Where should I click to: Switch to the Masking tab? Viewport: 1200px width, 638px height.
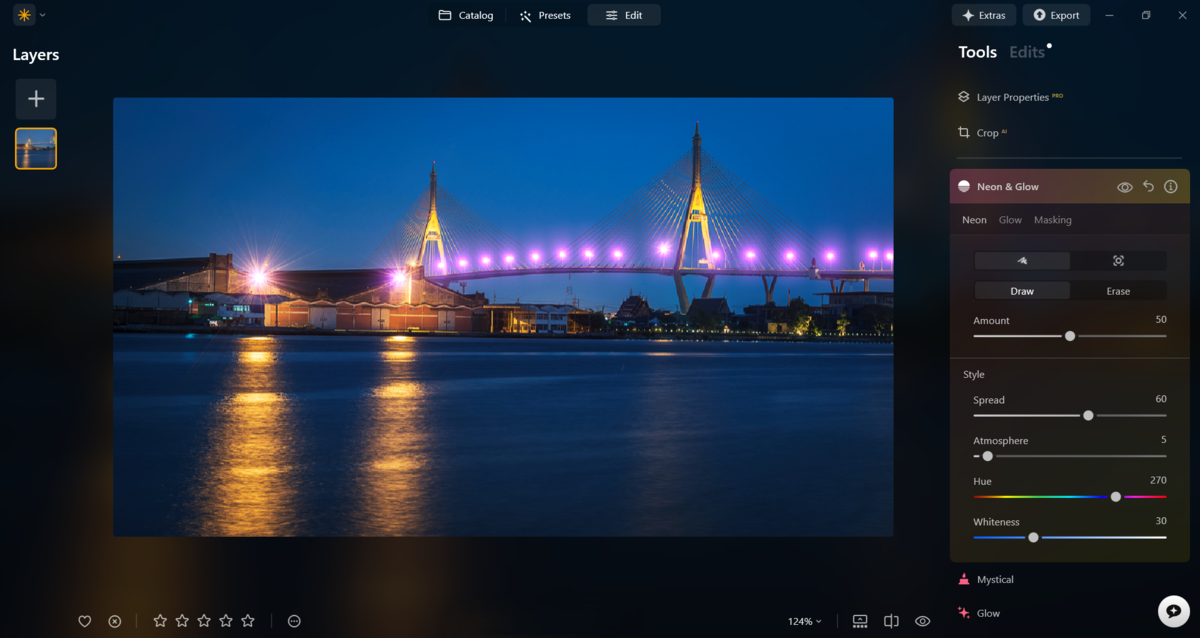(1052, 219)
